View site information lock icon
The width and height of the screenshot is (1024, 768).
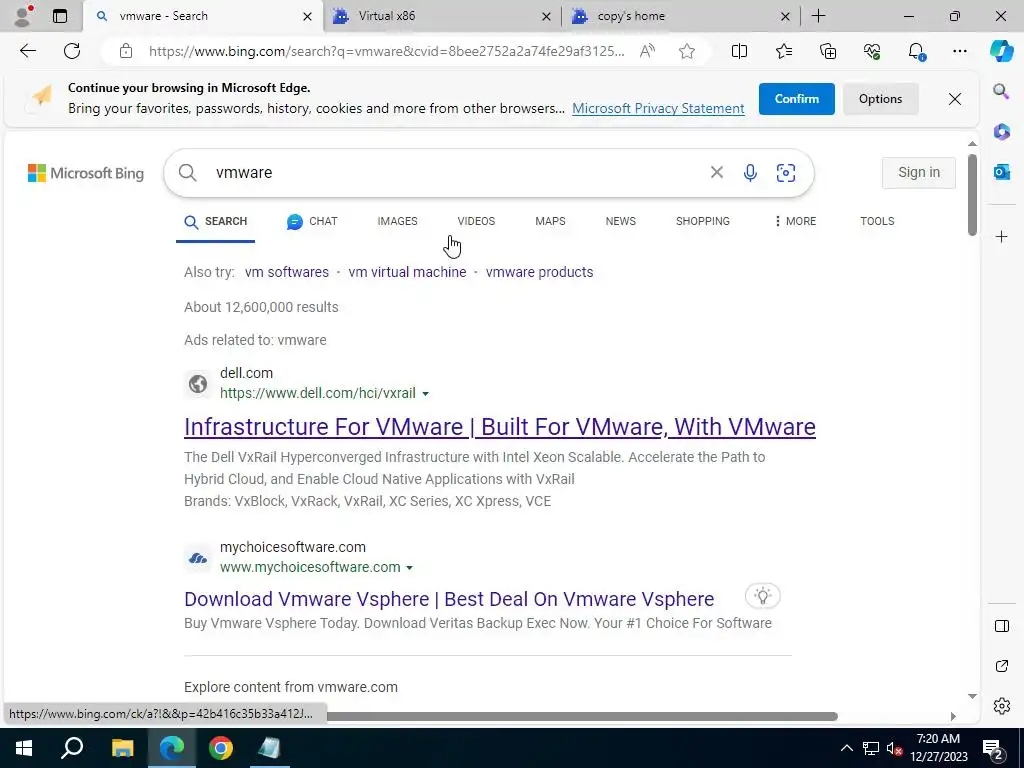(x=125, y=51)
